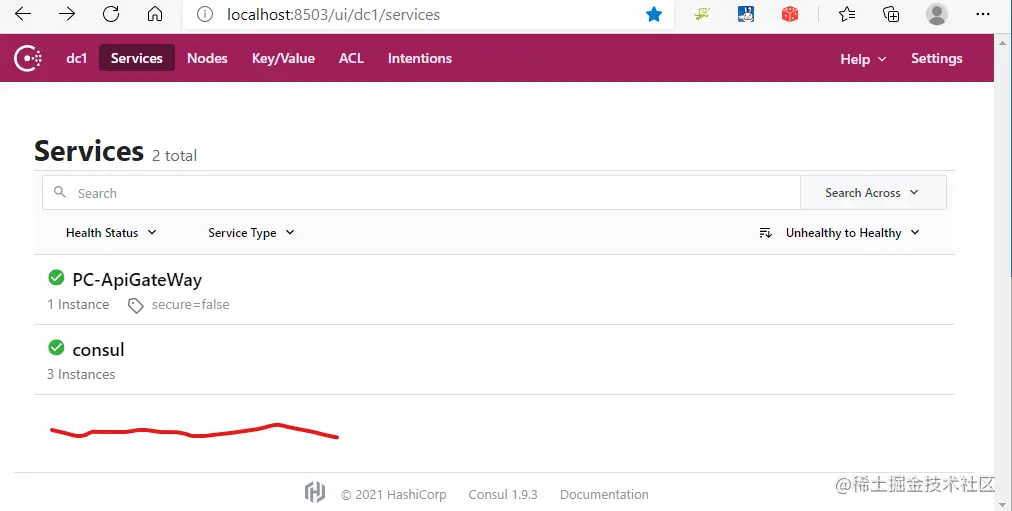Open the red dice extension icon

point(790,14)
